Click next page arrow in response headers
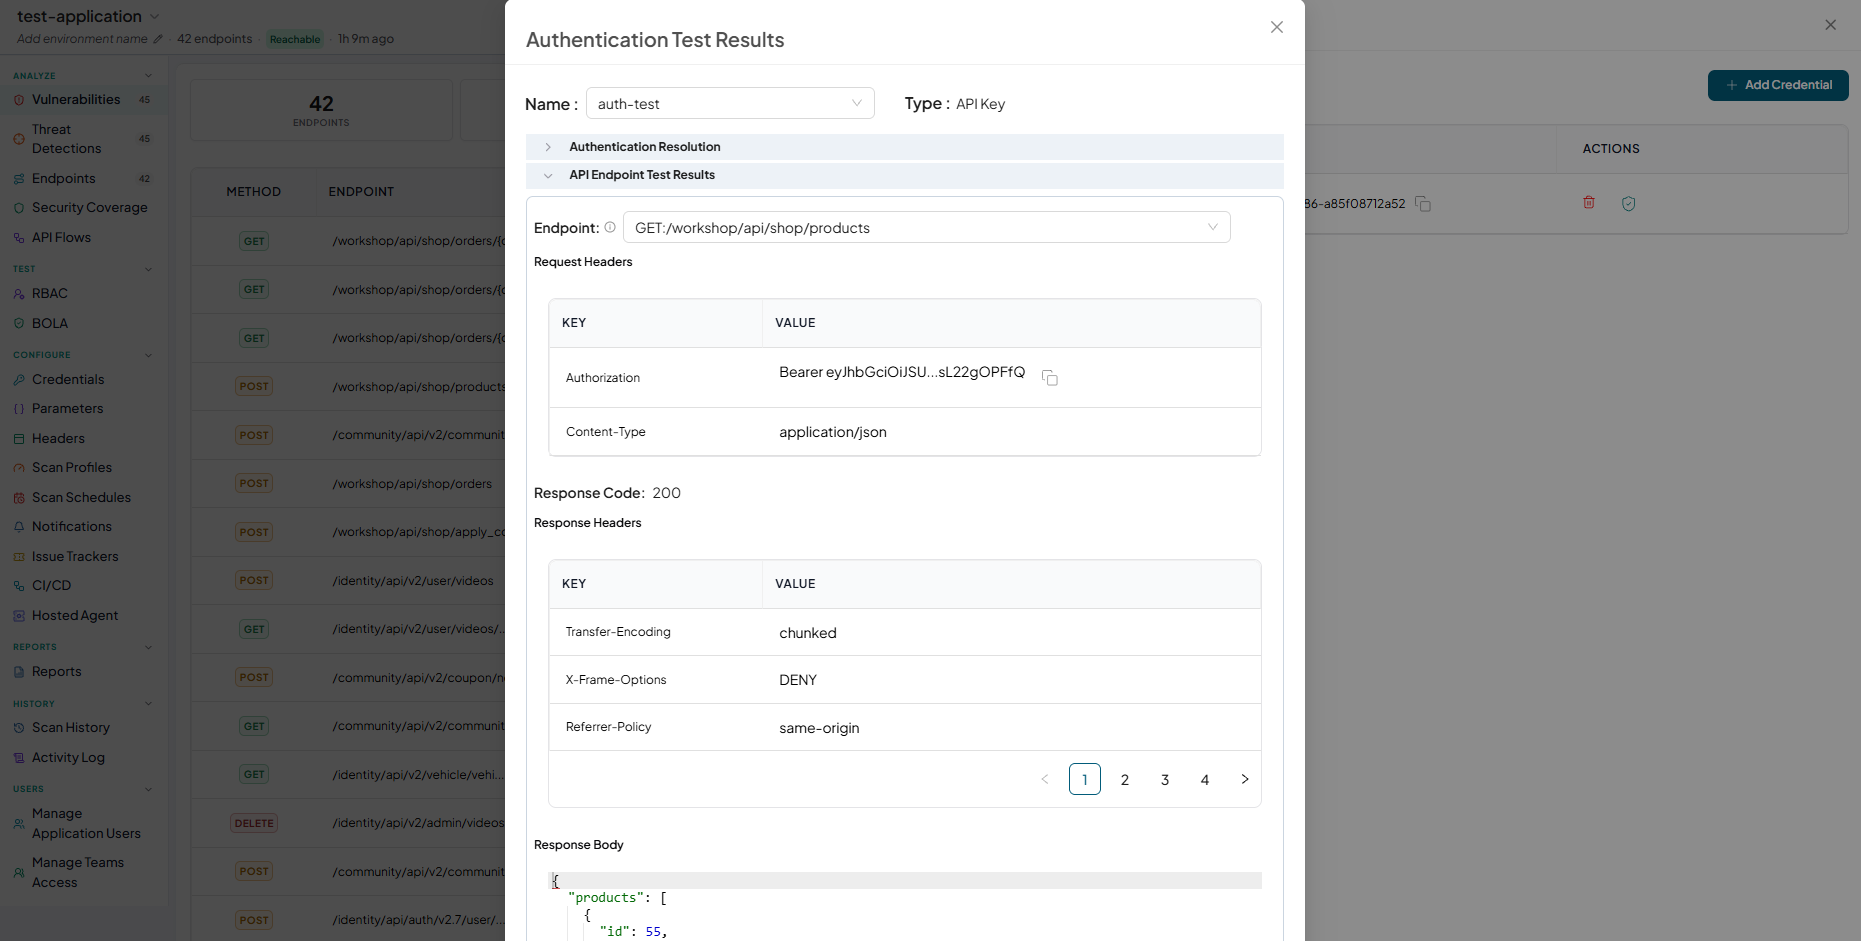 pos(1245,779)
